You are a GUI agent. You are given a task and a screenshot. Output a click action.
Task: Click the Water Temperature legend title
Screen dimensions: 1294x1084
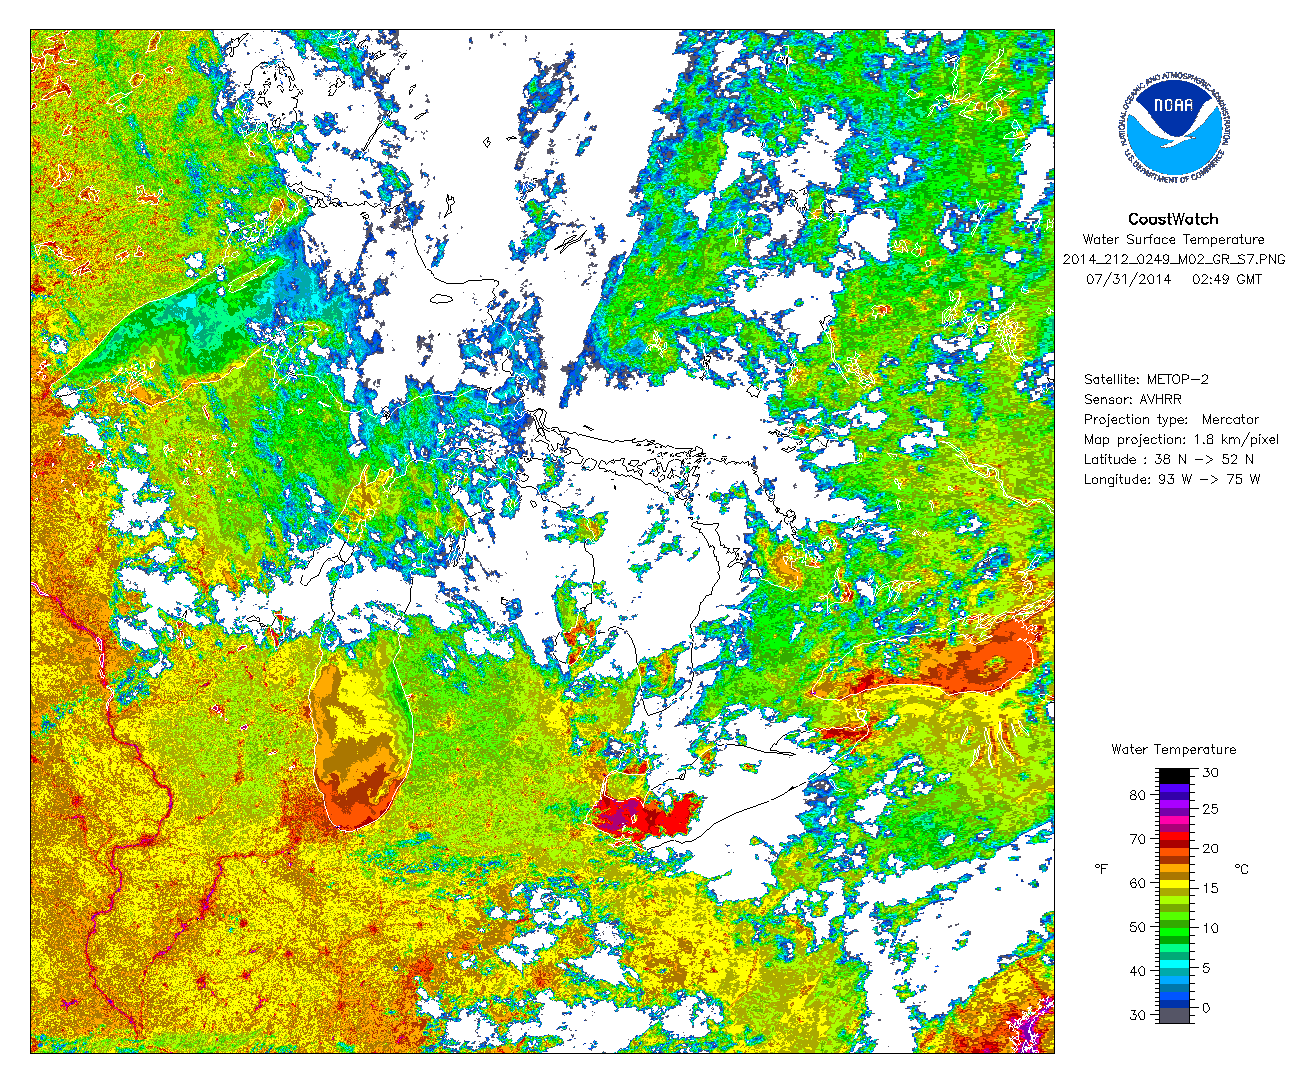point(1173,750)
